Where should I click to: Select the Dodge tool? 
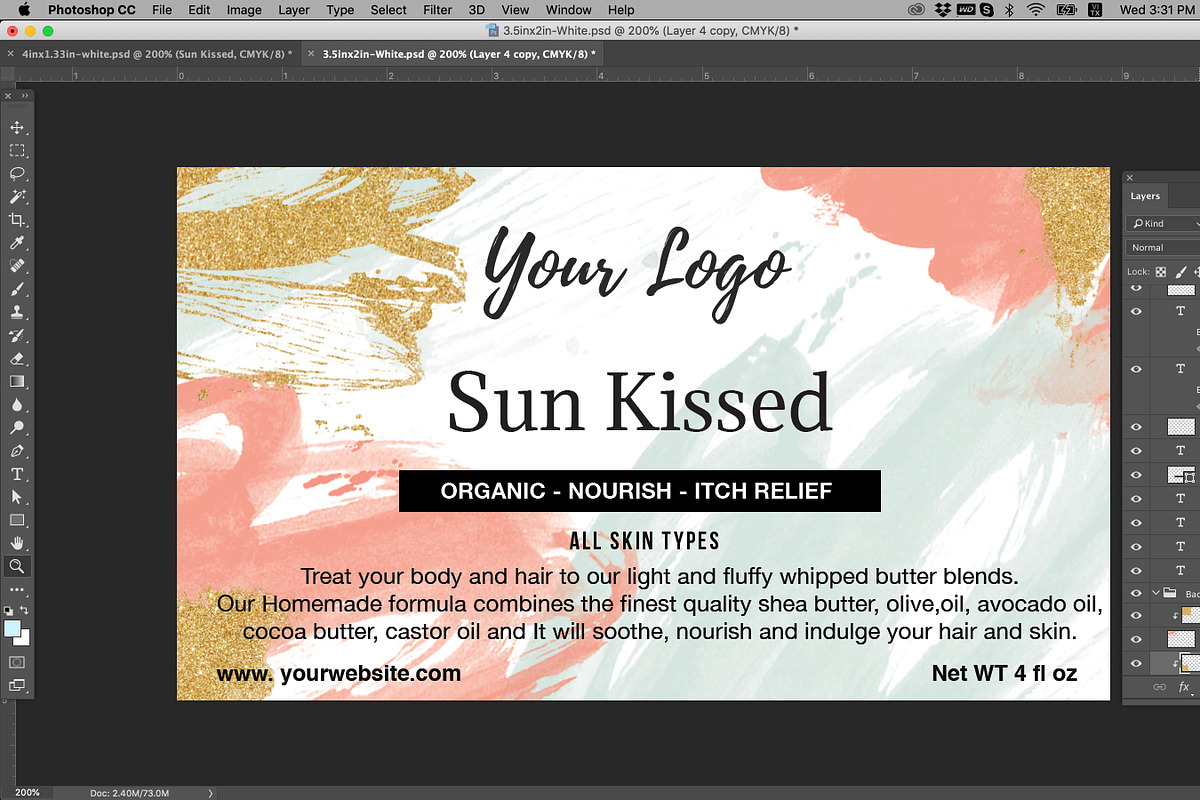click(17, 427)
